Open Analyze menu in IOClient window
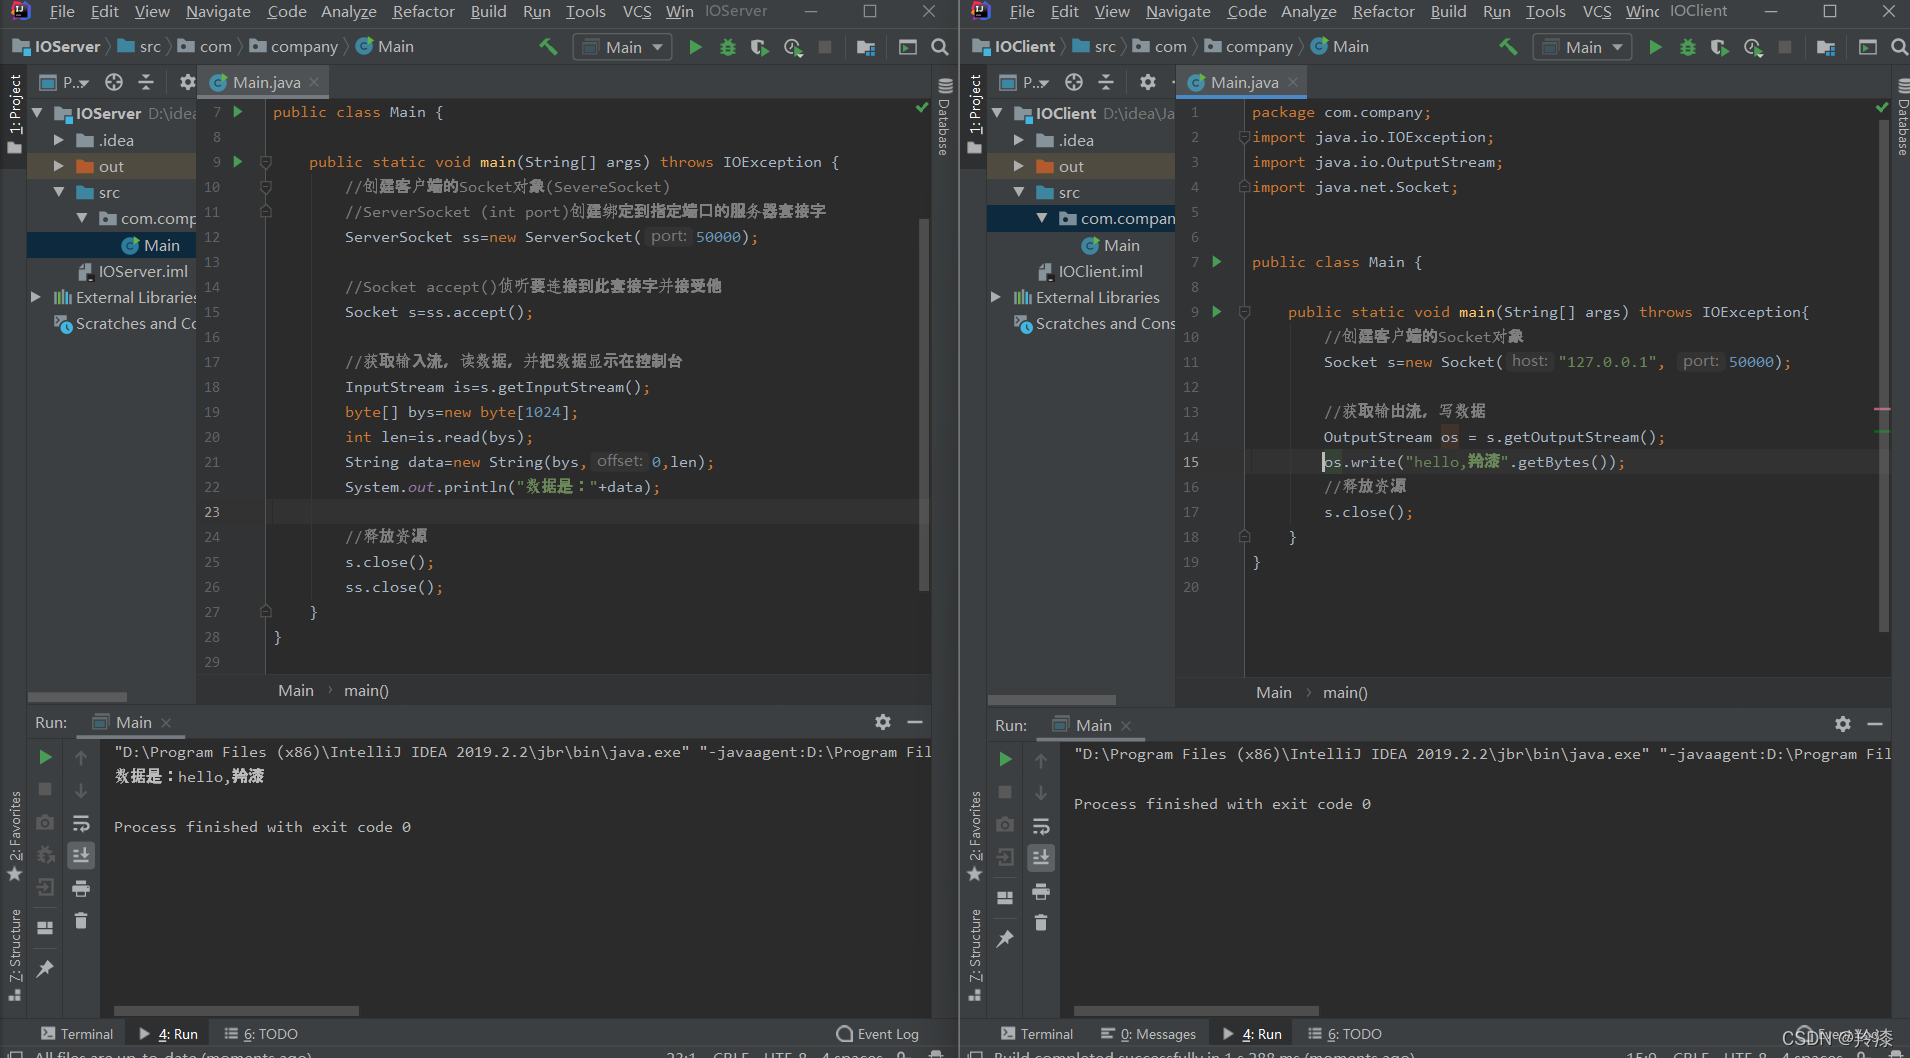The height and width of the screenshot is (1058, 1910). (x=1308, y=12)
